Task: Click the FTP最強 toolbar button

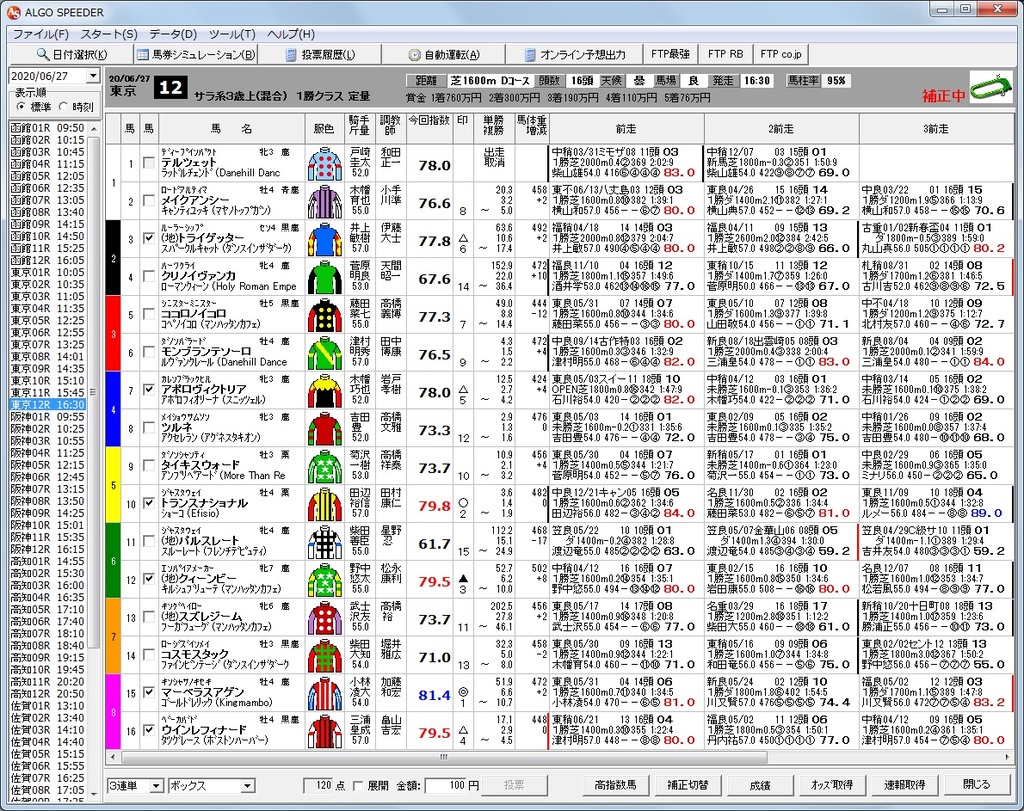Action: pyautogui.click(x=670, y=54)
